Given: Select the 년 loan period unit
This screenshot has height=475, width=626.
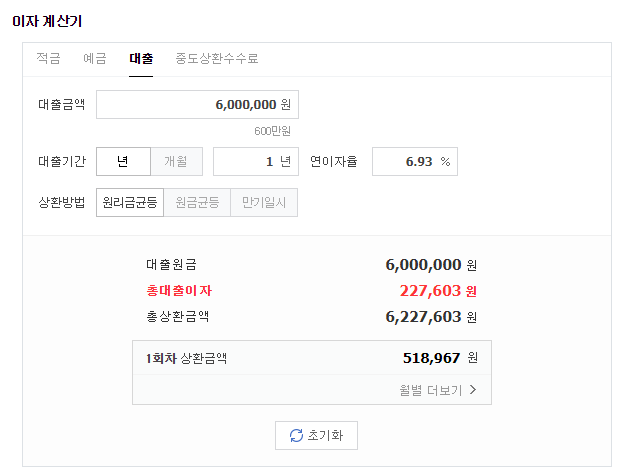Looking at the screenshot, I should (x=123, y=161).
